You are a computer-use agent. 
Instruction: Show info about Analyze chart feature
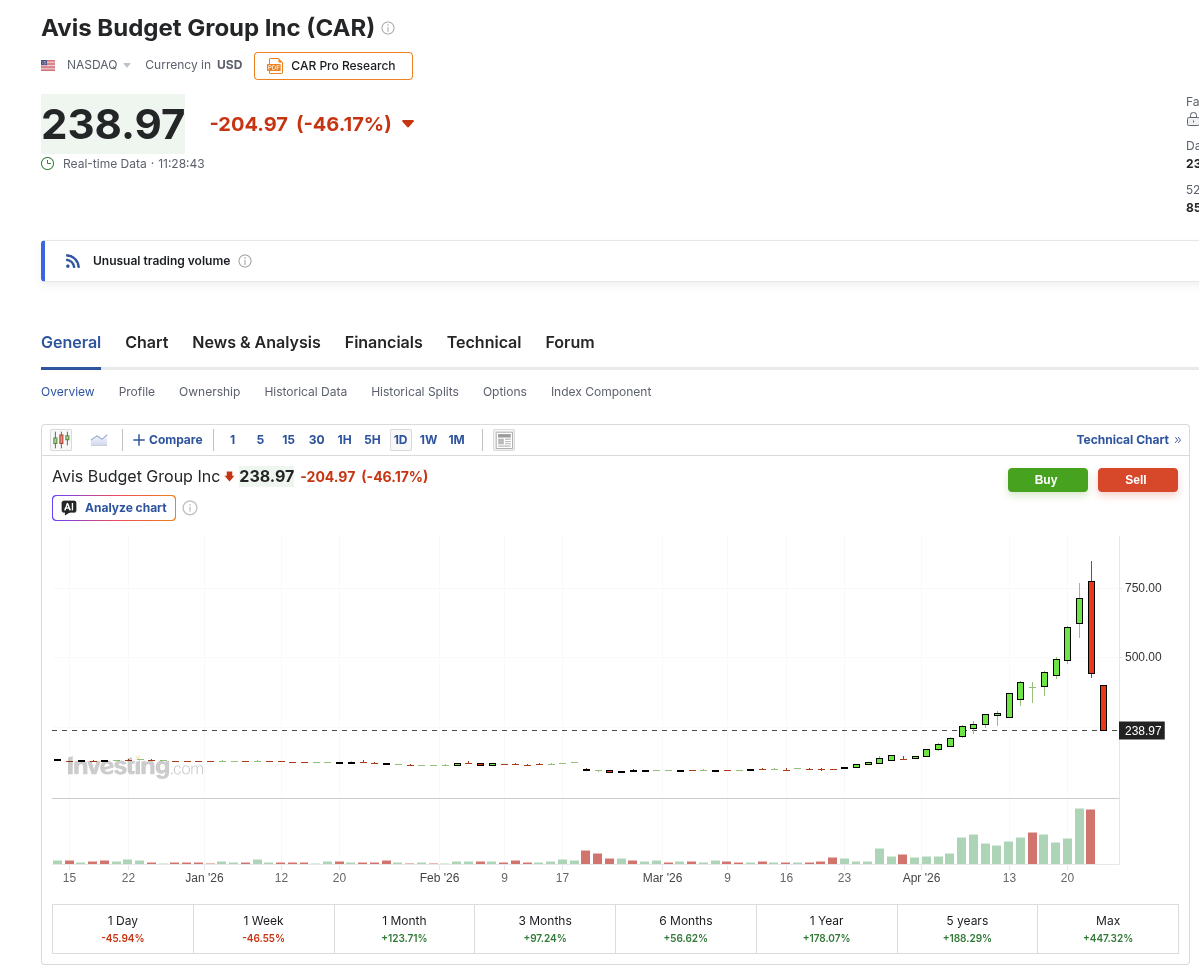click(x=190, y=508)
